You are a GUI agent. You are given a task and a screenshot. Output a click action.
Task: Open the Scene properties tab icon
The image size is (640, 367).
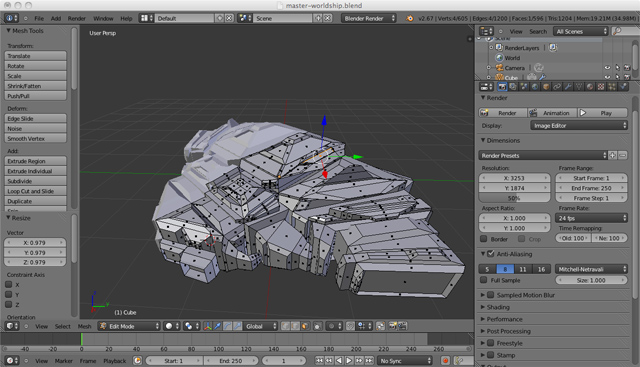point(524,87)
